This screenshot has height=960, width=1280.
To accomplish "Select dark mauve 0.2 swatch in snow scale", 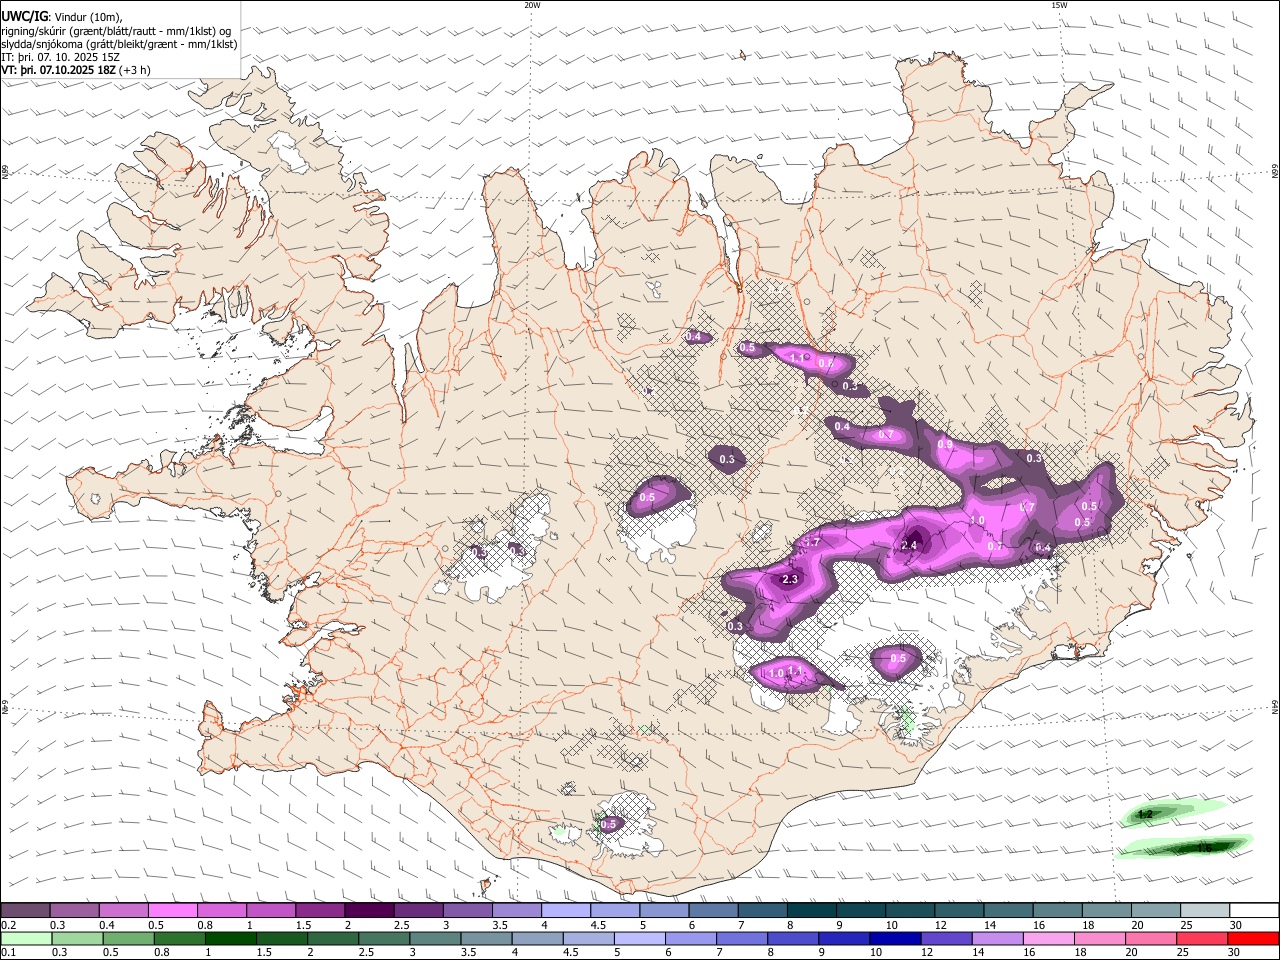I will pyautogui.click(x=25, y=910).
